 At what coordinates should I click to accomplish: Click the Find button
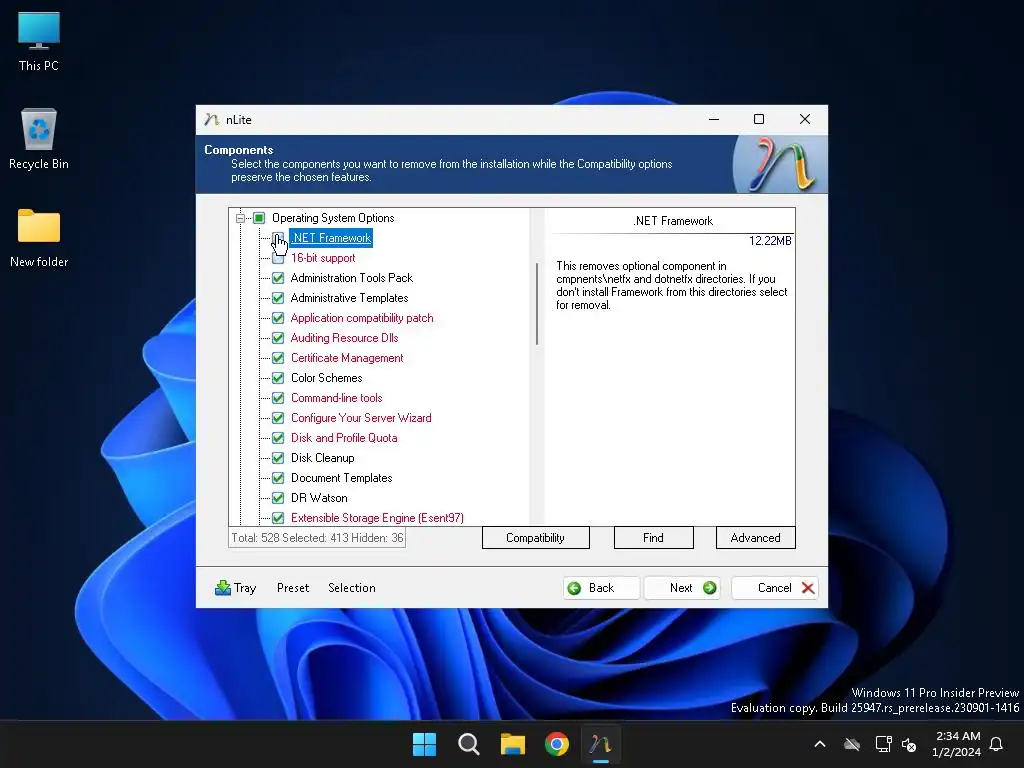click(x=653, y=537)
